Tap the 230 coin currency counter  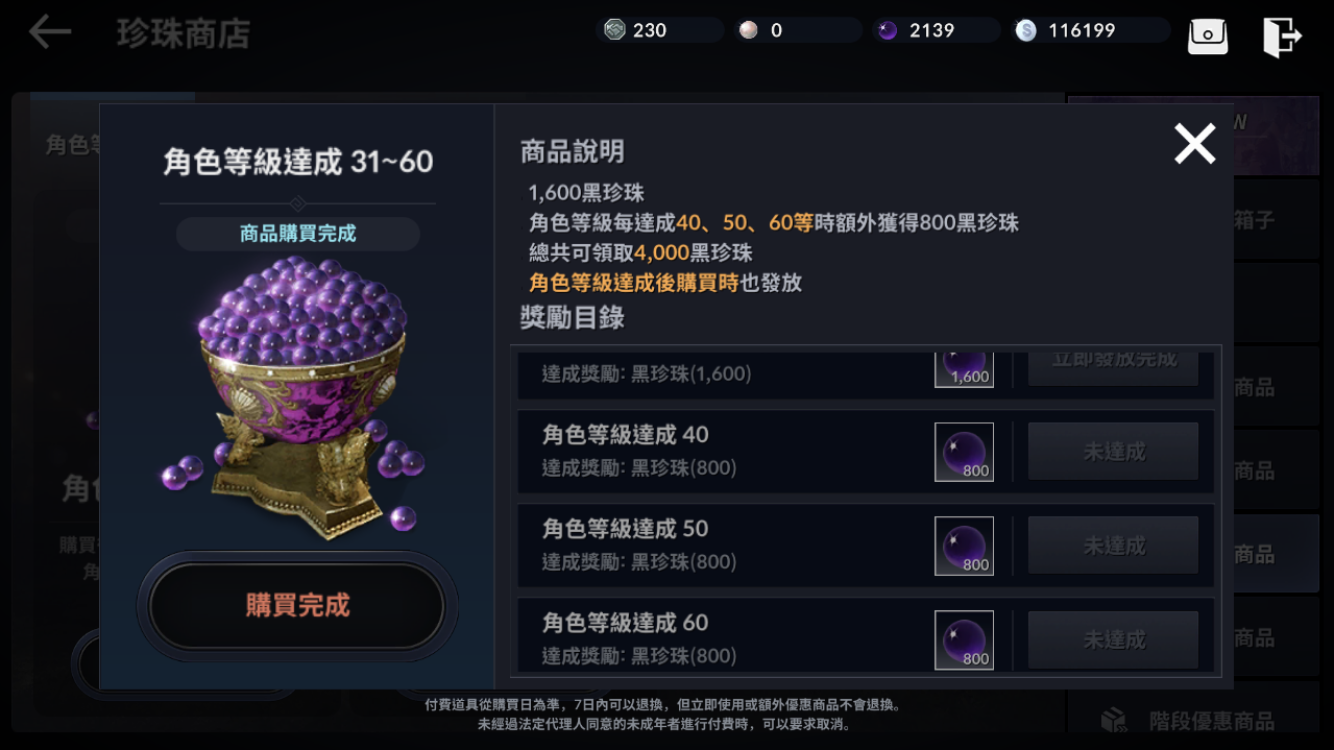pyautogui.click(x=660, y=30)
